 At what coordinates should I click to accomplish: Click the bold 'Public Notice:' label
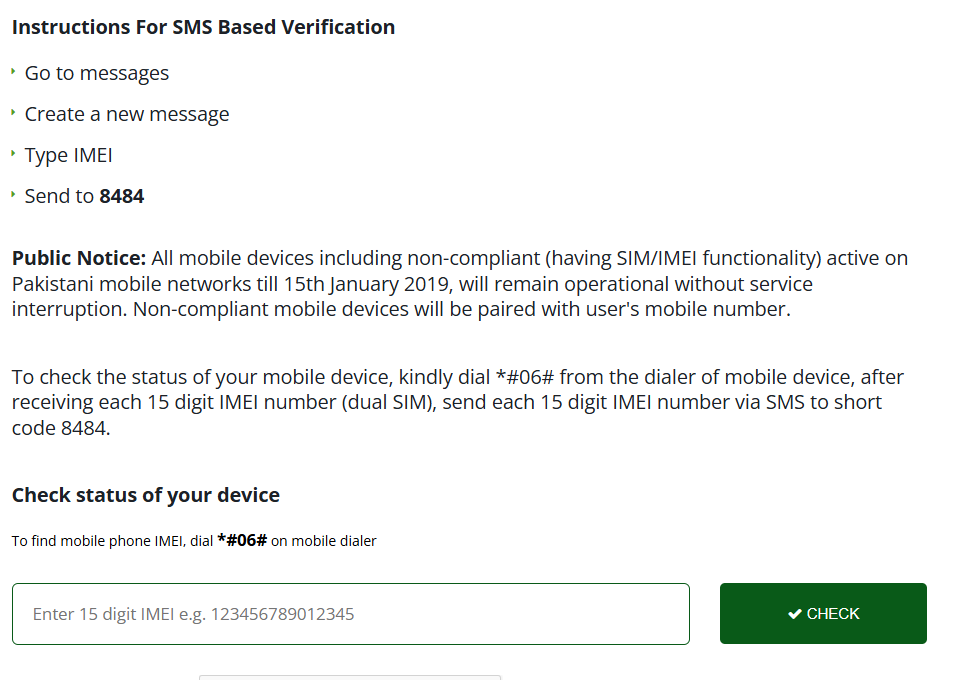pos(79,258)
